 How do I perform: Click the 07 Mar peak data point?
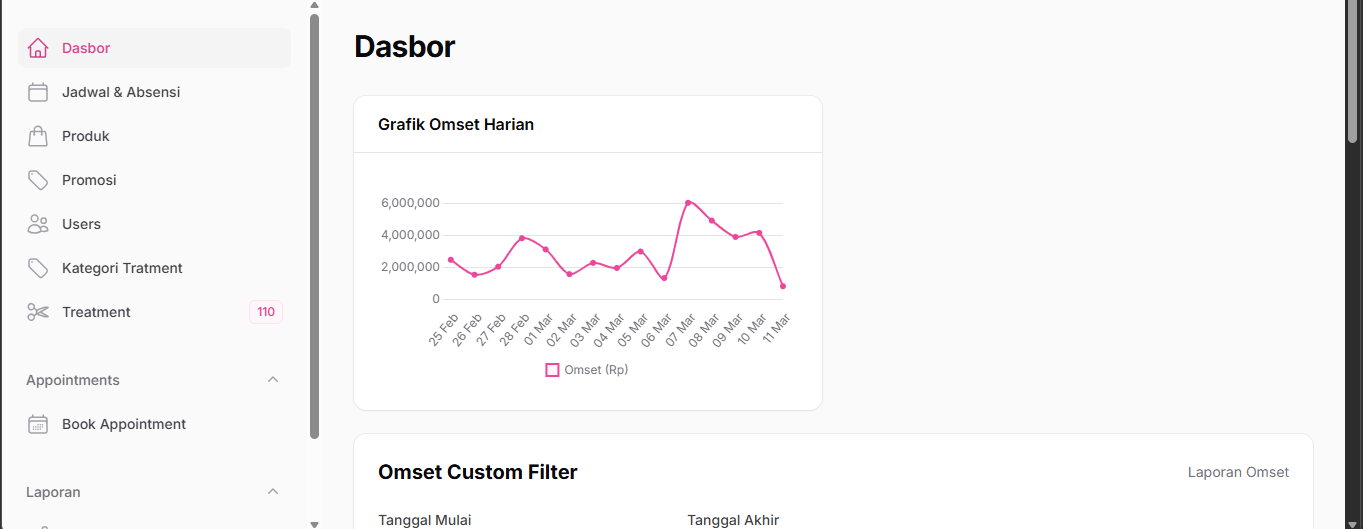[x=688, y=203]
